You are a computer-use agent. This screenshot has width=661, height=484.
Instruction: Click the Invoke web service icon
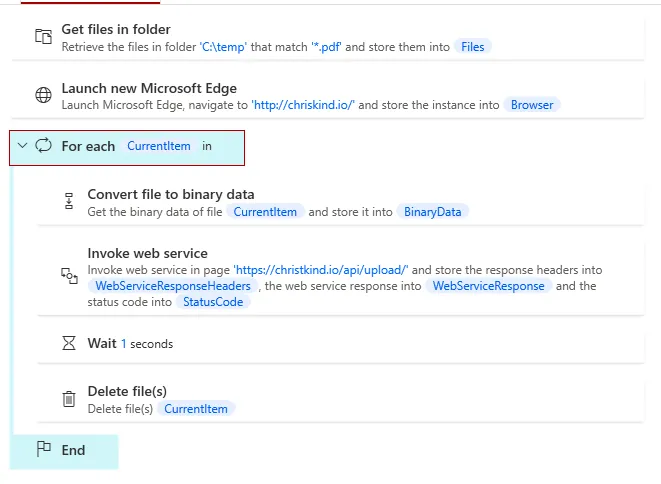69,276
